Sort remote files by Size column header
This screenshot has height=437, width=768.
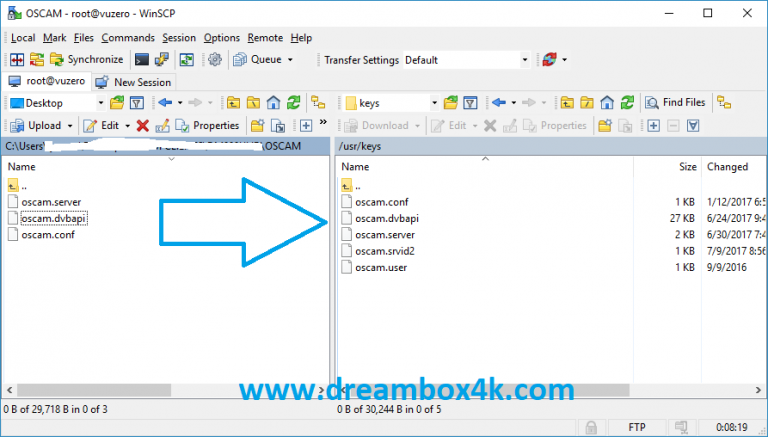(687, 167)
